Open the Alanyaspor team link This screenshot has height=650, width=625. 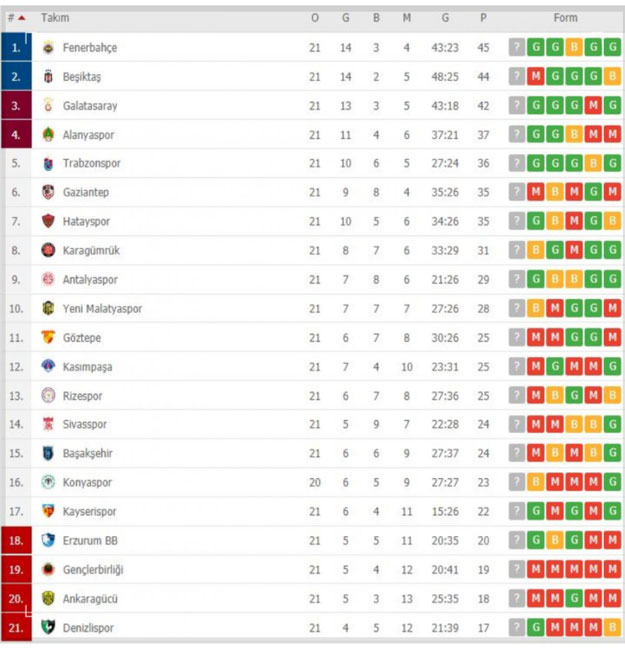click(91, 135)
